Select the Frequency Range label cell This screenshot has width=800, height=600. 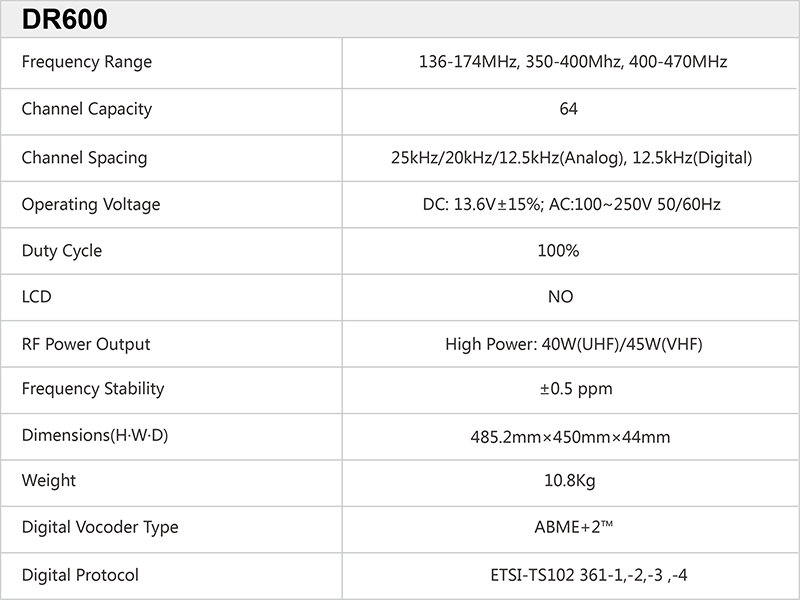tap(87, 62)
